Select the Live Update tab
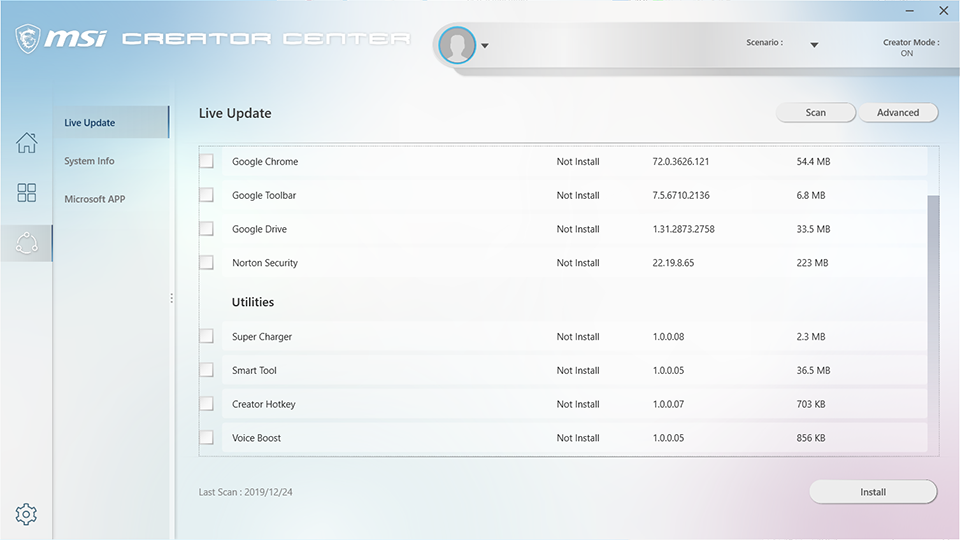Screen dimensions: 960x540 [x=111, y=122]
